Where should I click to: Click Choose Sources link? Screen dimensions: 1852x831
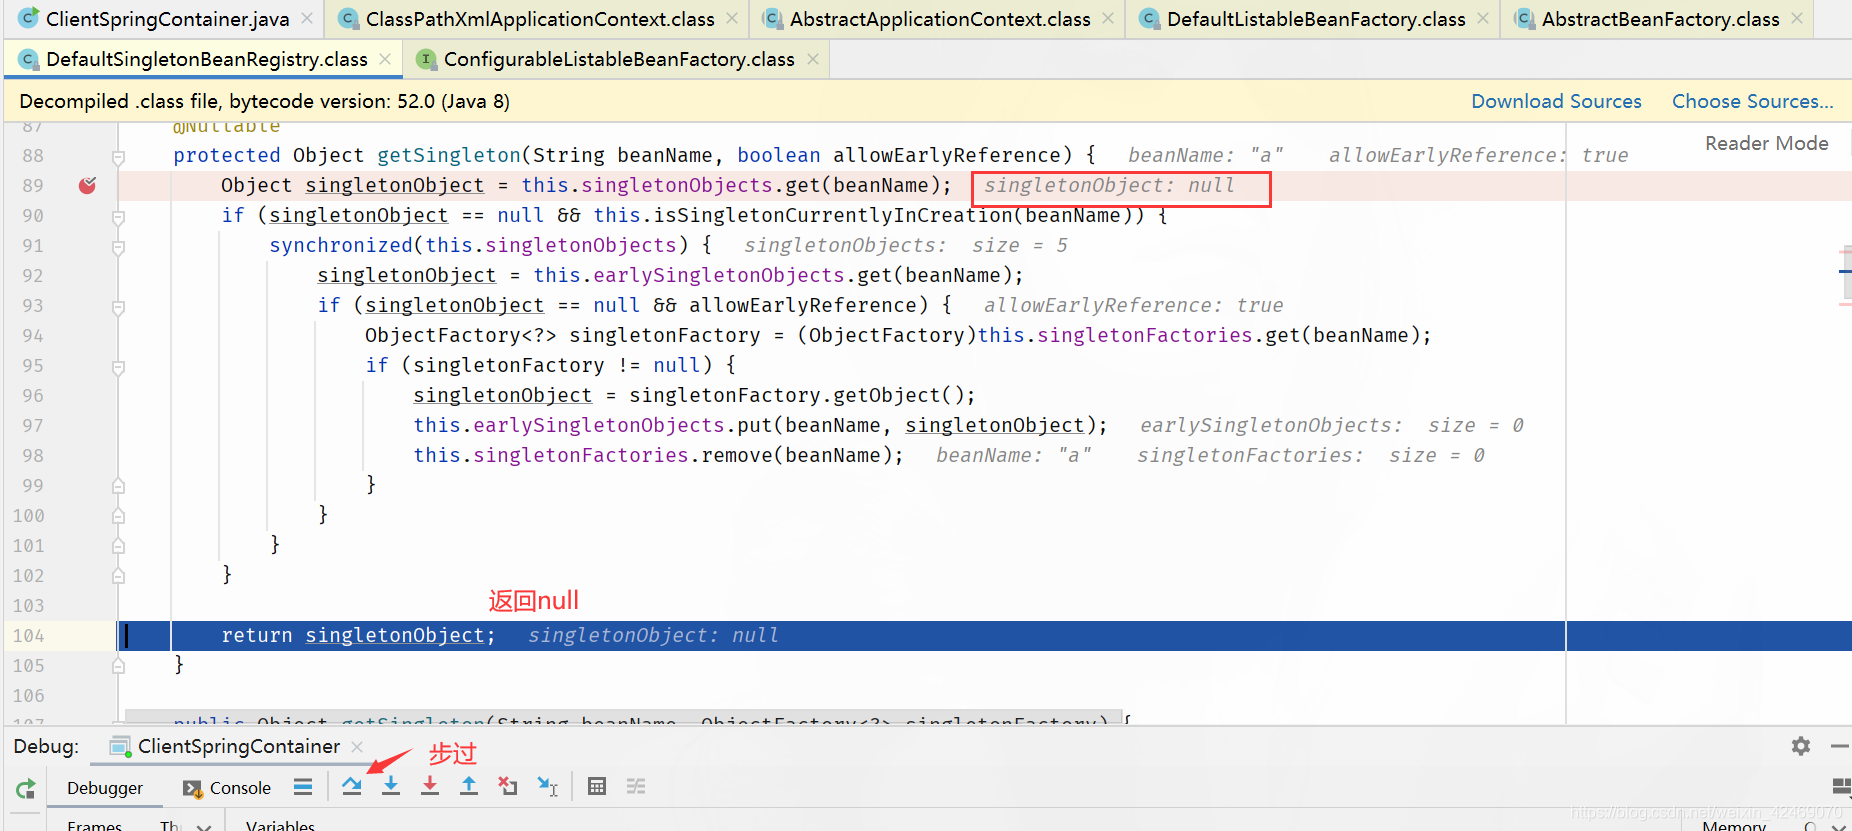[x=1752, y=101]
